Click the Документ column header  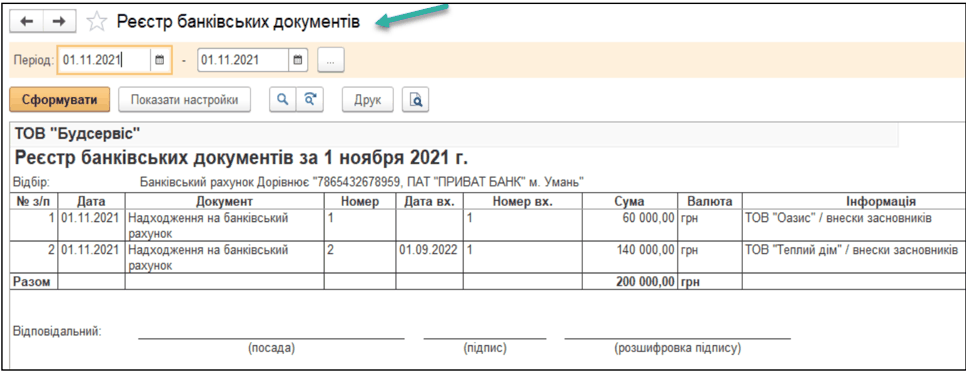(x=224, y=202)
